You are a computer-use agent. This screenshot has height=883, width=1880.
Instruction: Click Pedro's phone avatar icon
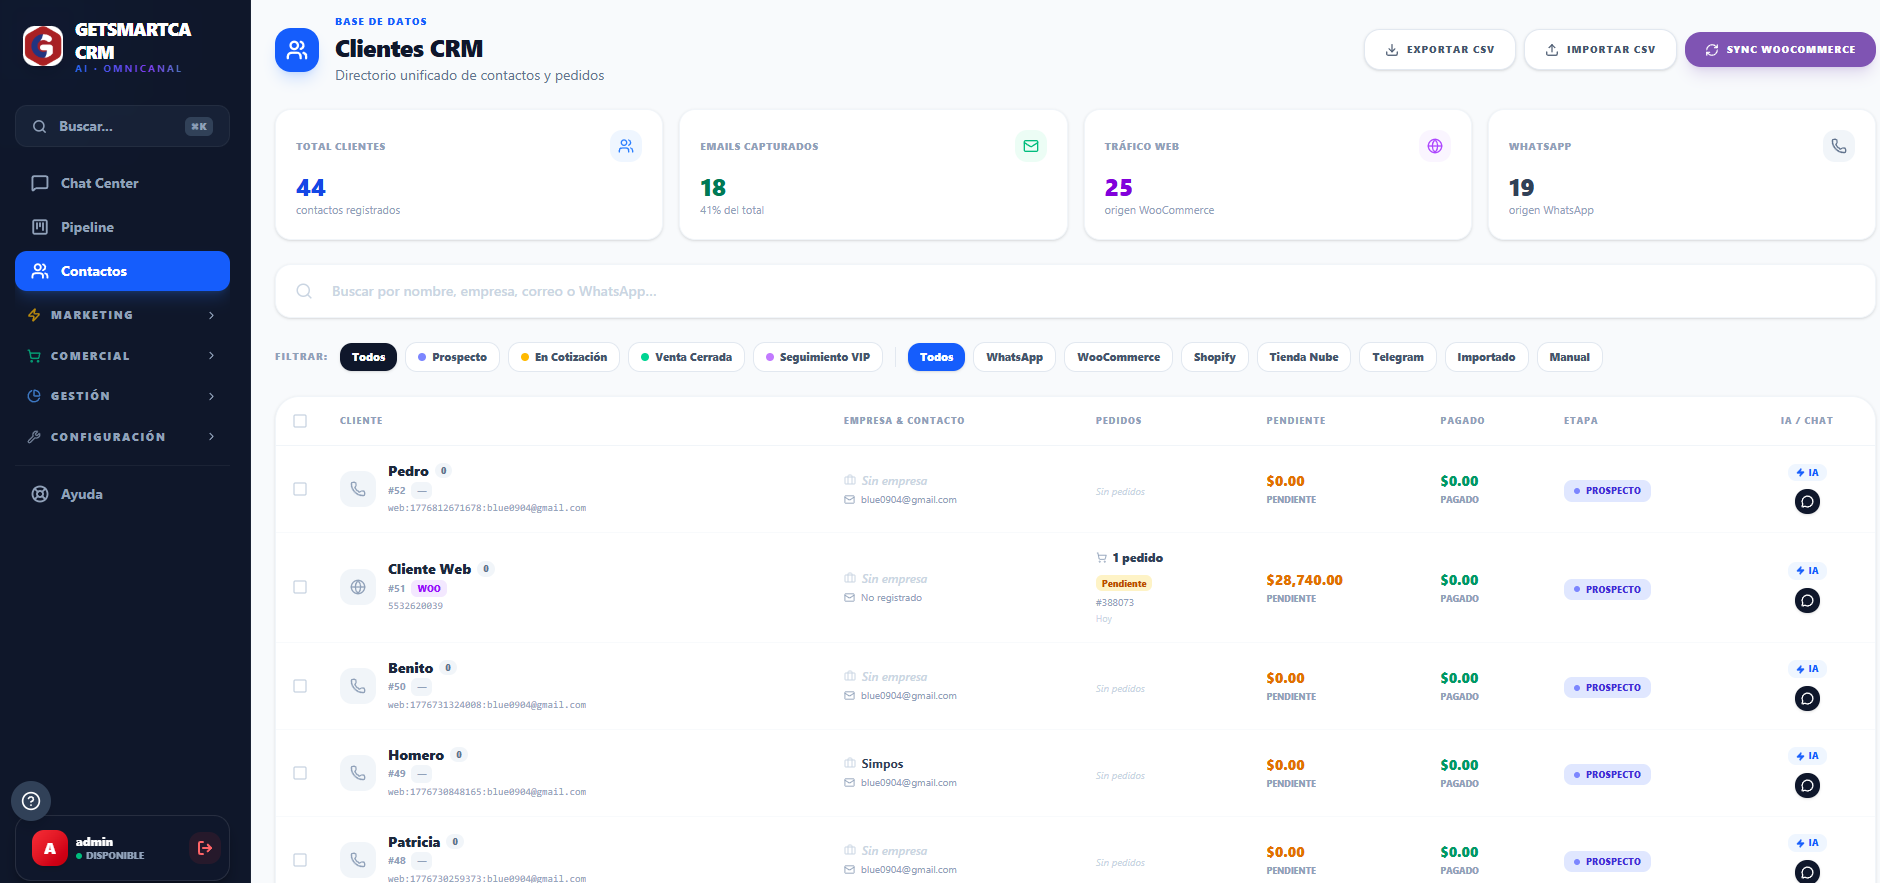[x=358, y=489]
